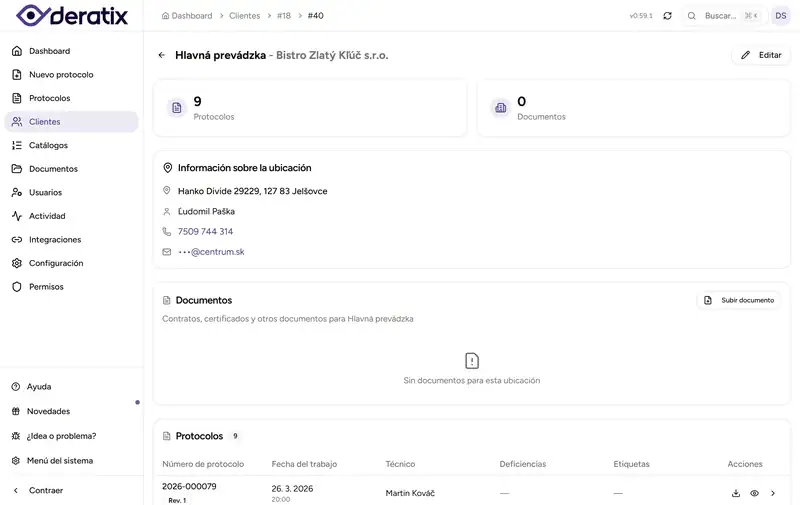Click the Protocolos stat card document icon

pos(177,108)
